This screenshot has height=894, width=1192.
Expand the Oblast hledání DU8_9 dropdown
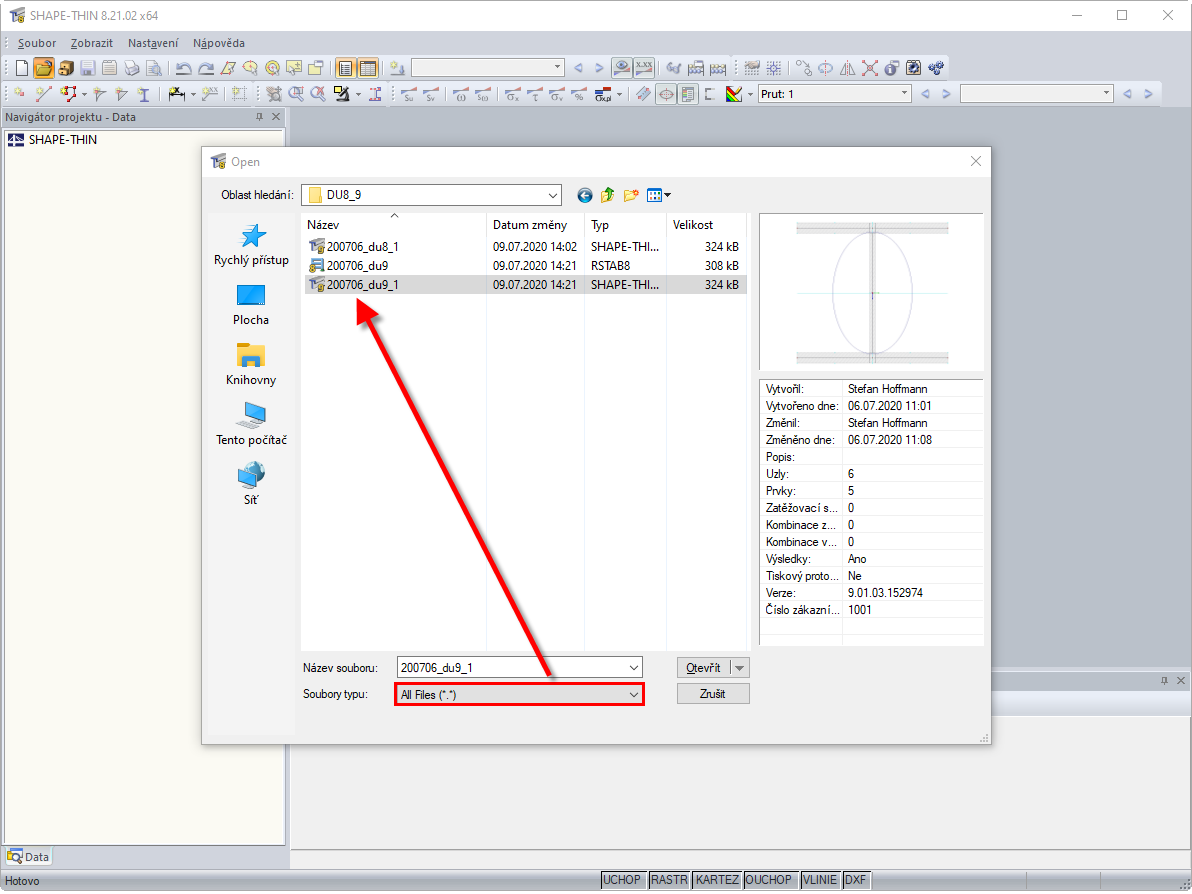click(x=553, y=195)
